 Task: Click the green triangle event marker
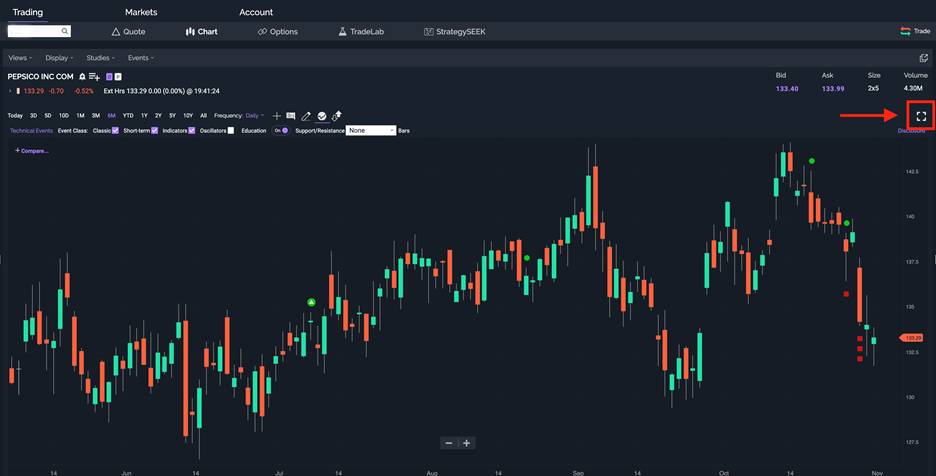pos(311,303)
